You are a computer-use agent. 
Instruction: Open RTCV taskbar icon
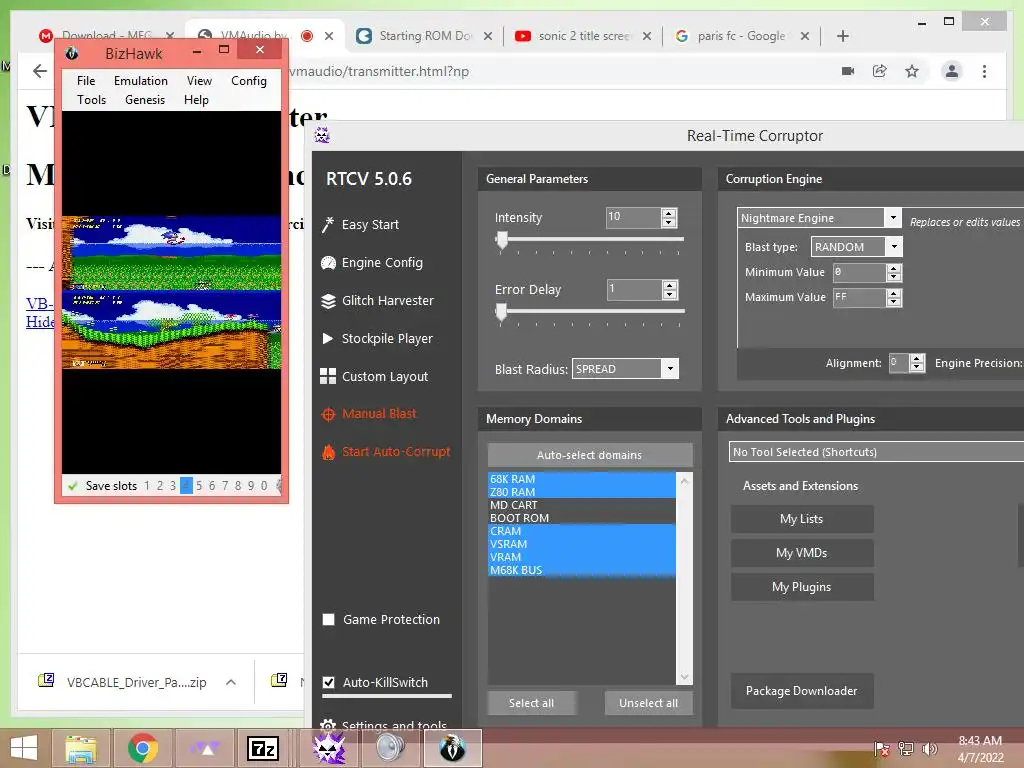329,748
